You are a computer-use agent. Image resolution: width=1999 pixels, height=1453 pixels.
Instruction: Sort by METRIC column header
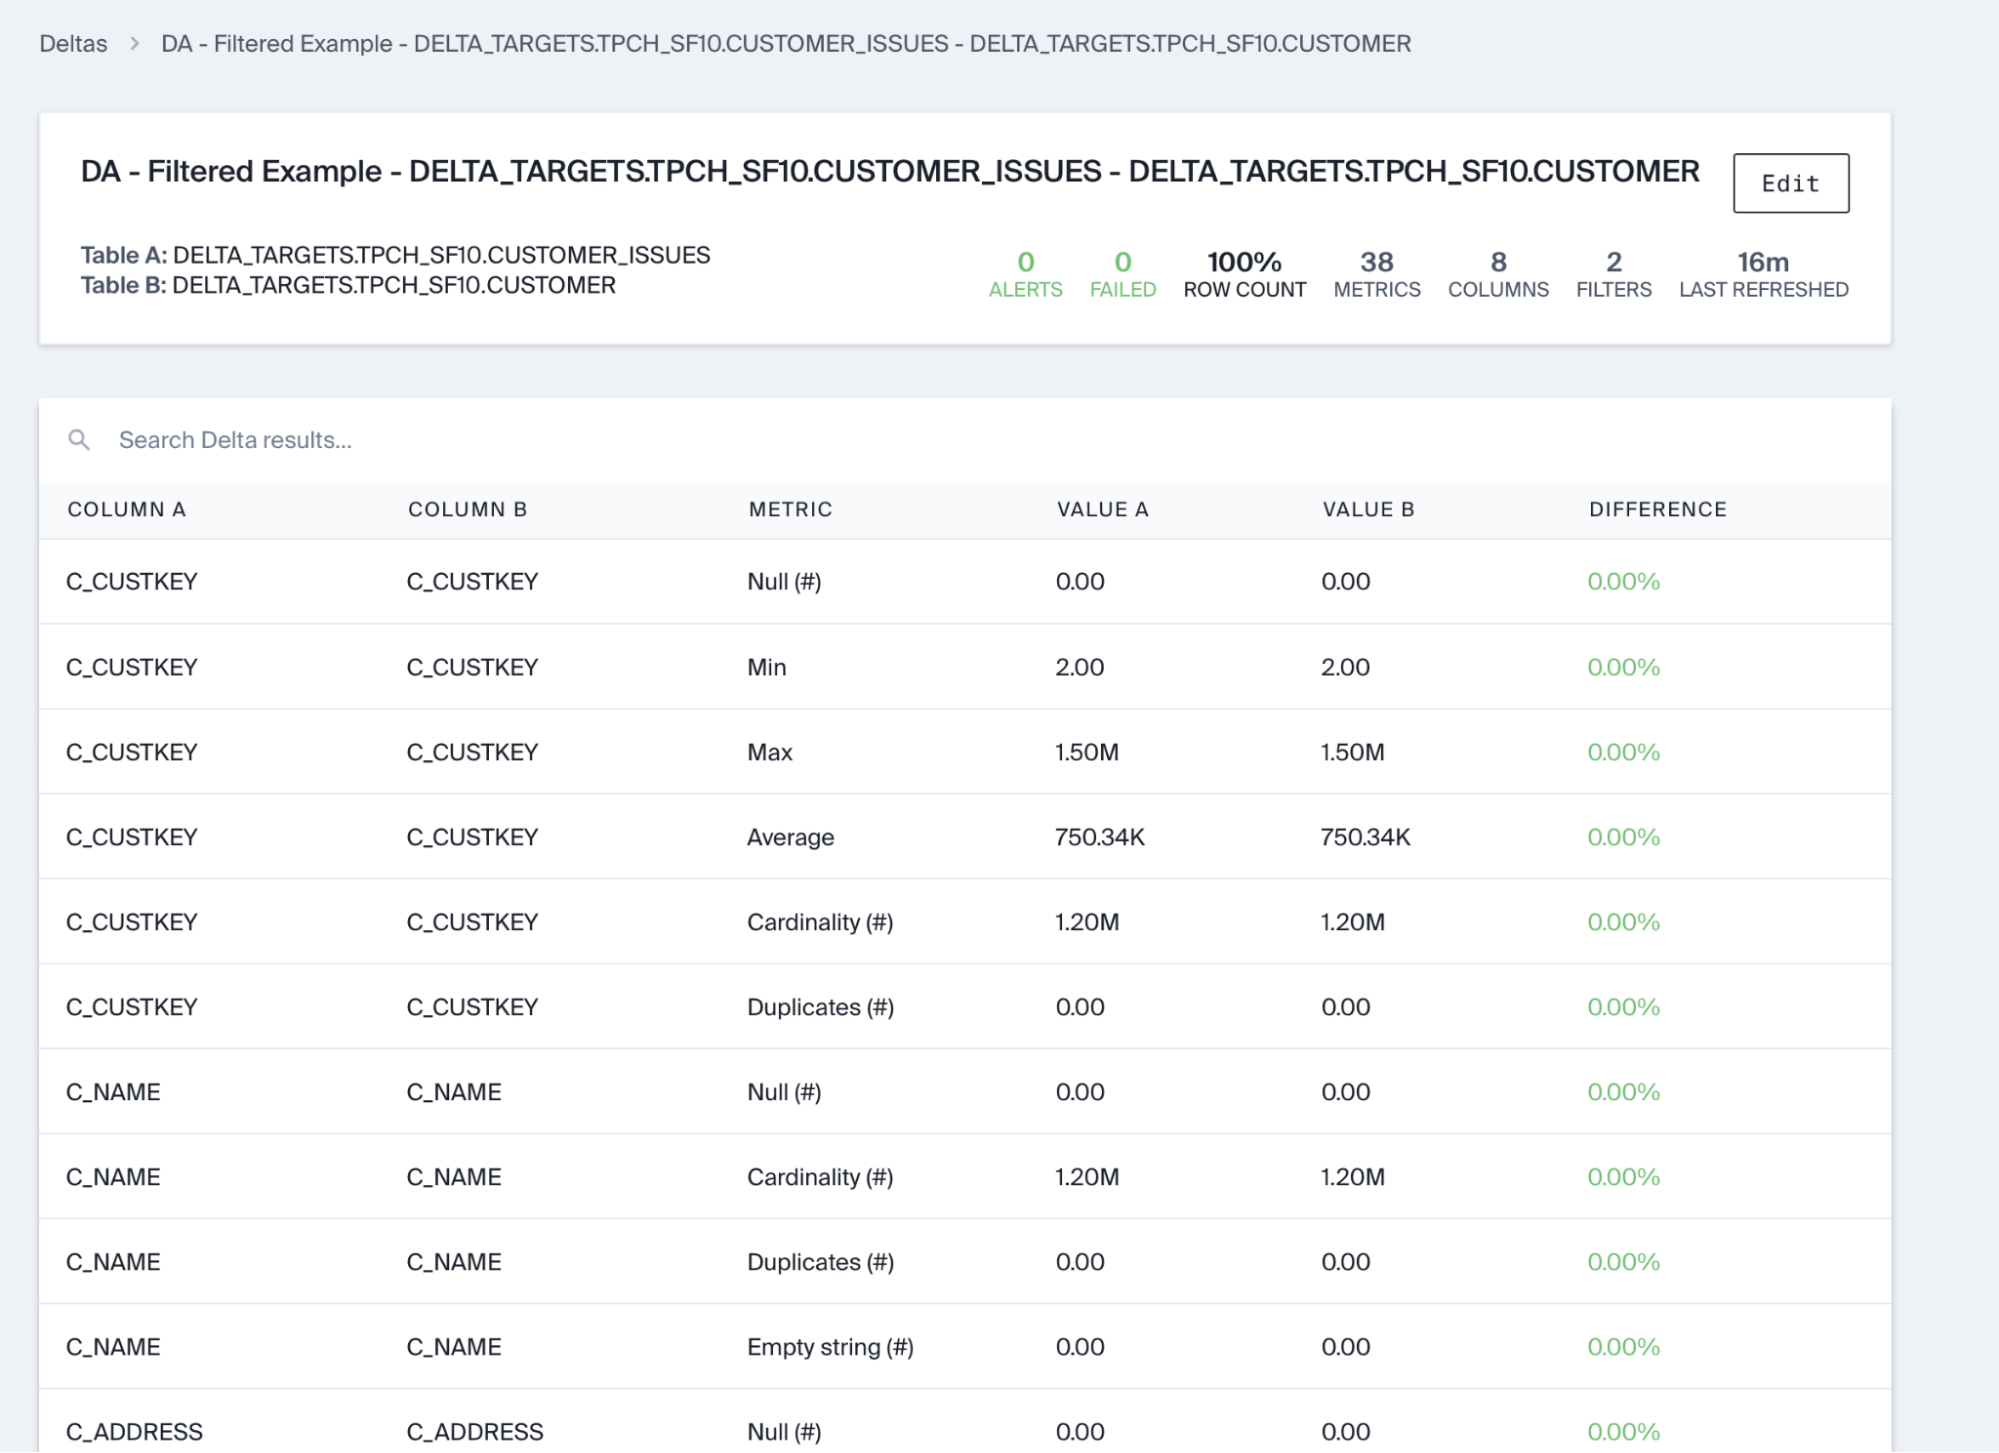click(x=790, y=509)
